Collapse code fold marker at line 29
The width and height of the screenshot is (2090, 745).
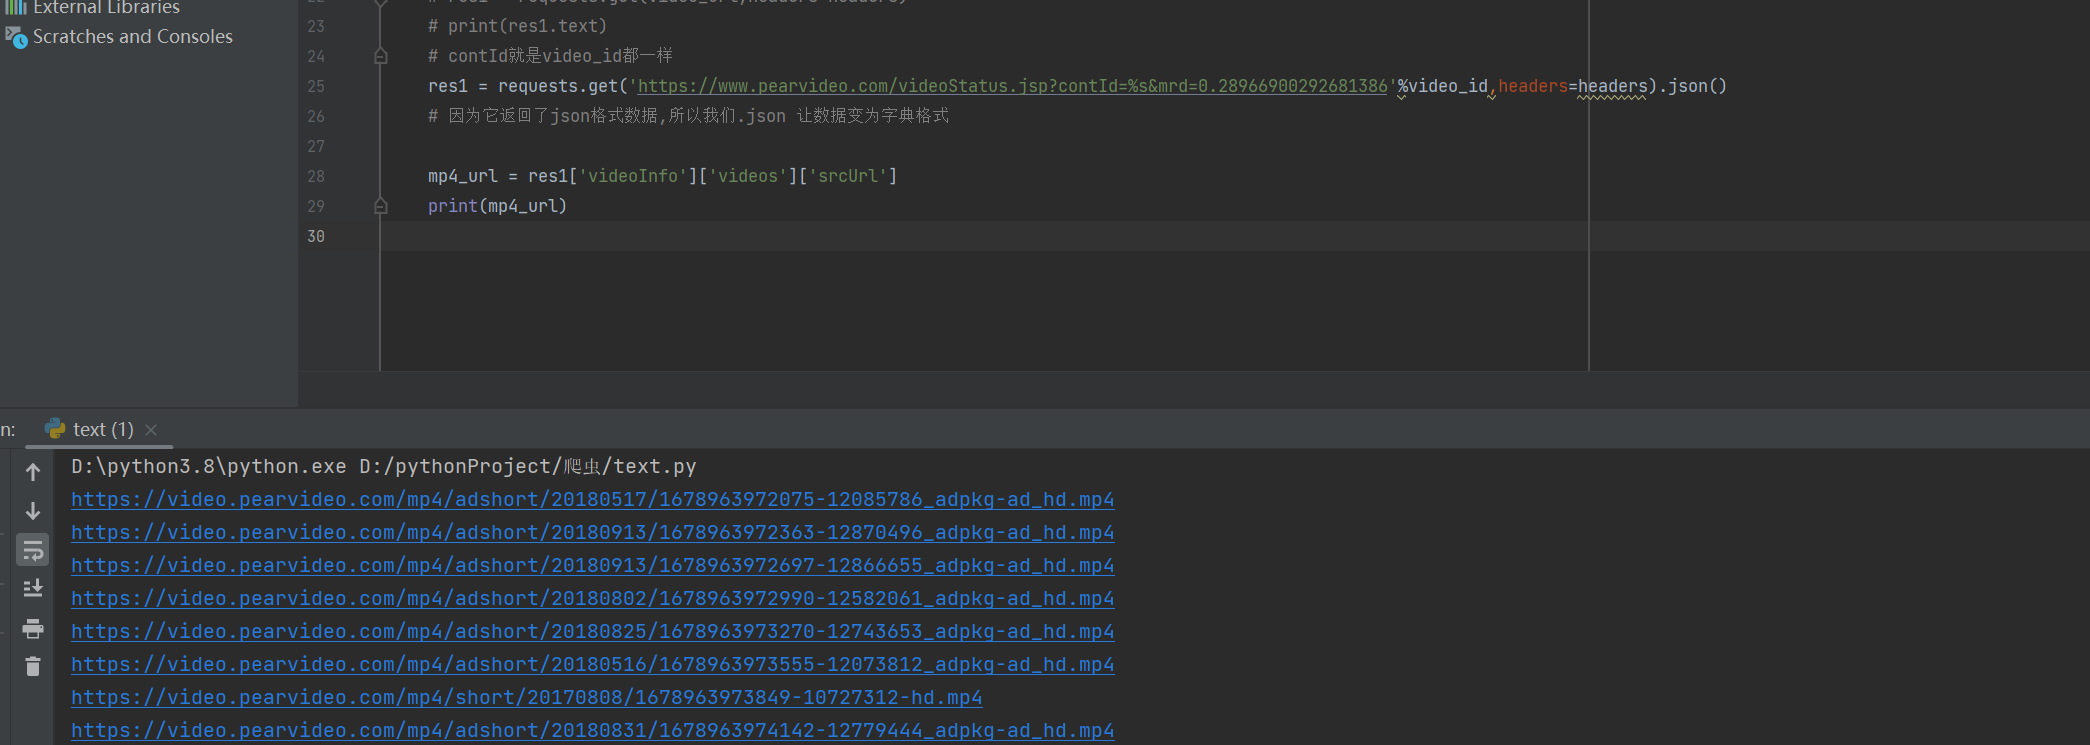pos(380,206)
